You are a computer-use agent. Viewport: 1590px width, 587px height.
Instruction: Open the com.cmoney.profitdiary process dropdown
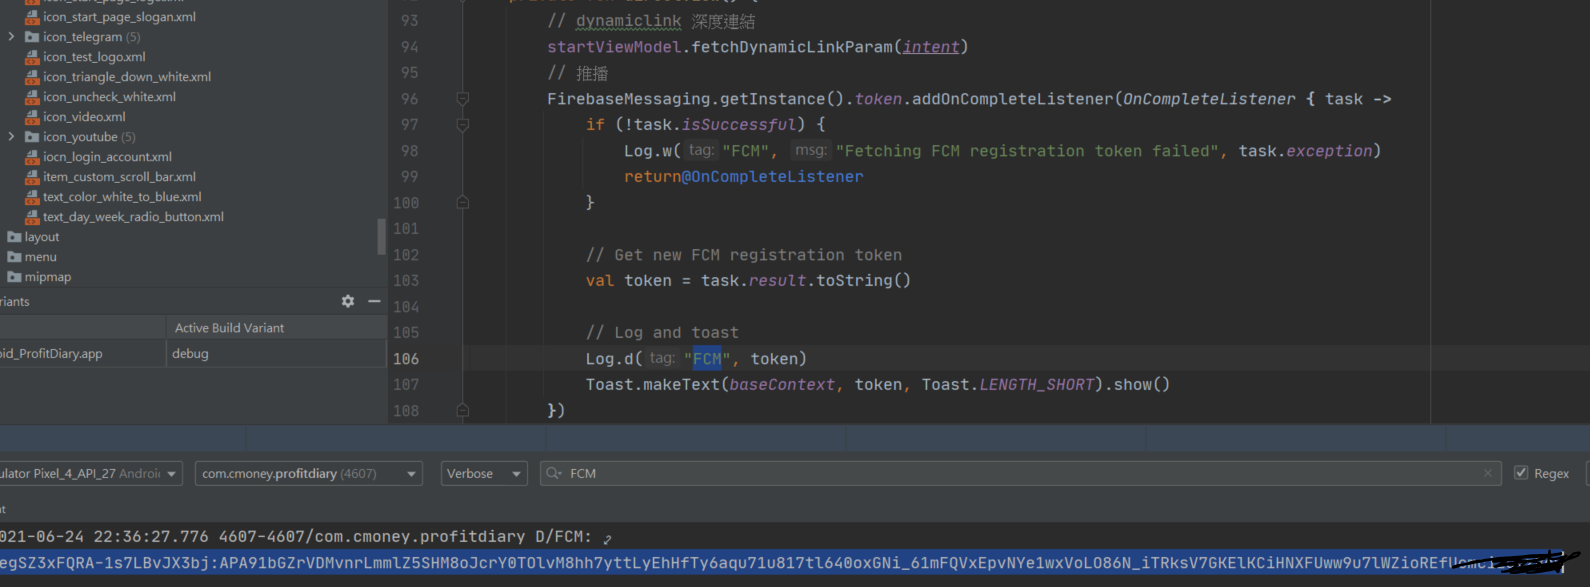pyautogui.click(x=308, y=473)
